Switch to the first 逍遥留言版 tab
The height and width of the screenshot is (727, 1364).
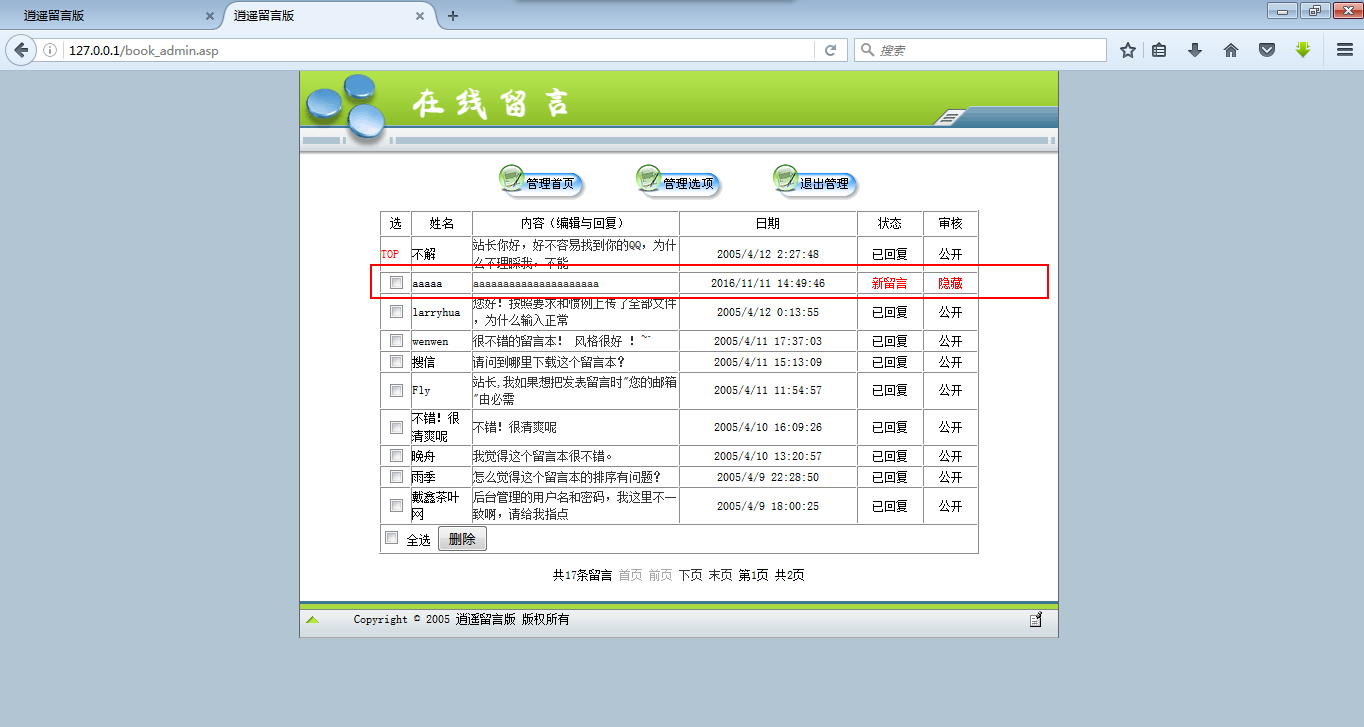tap(110, 16)
